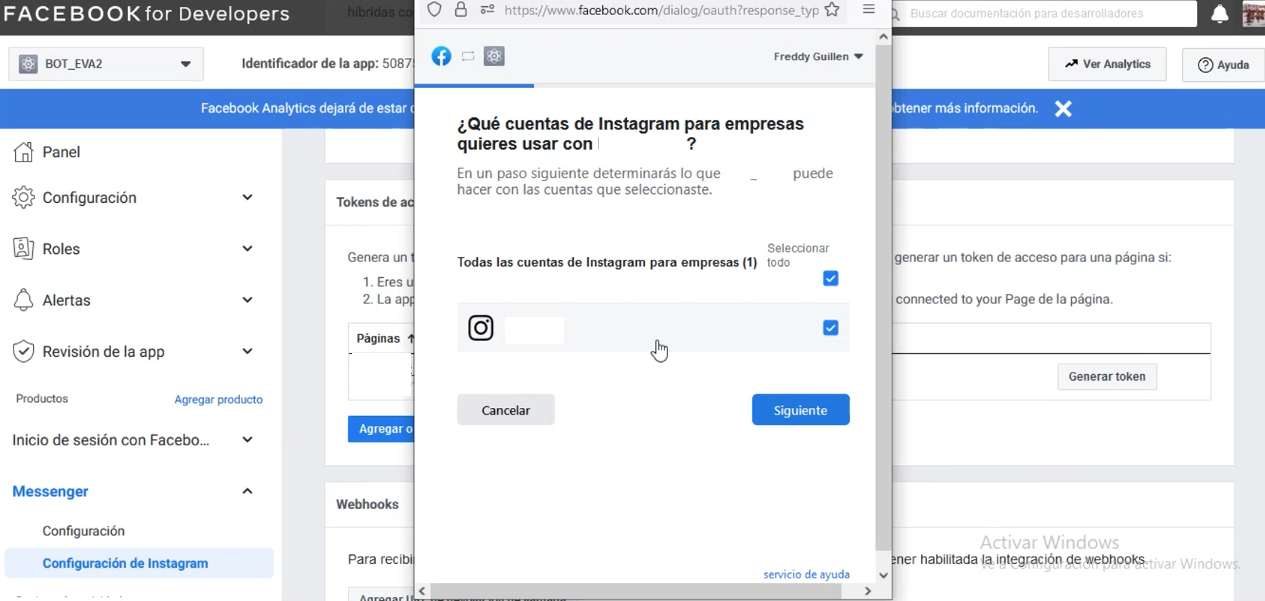The image size is (1265, 601).
Task: Click the Instagram logo in the account row
Action: tap(481, 328)
